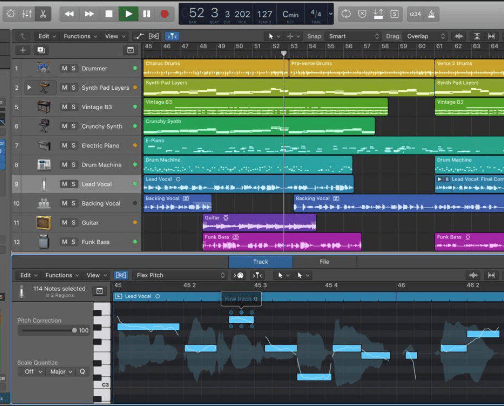Mute the Lead Vocal track
Screen dimensions: 504x406
(x=64, y=184)
